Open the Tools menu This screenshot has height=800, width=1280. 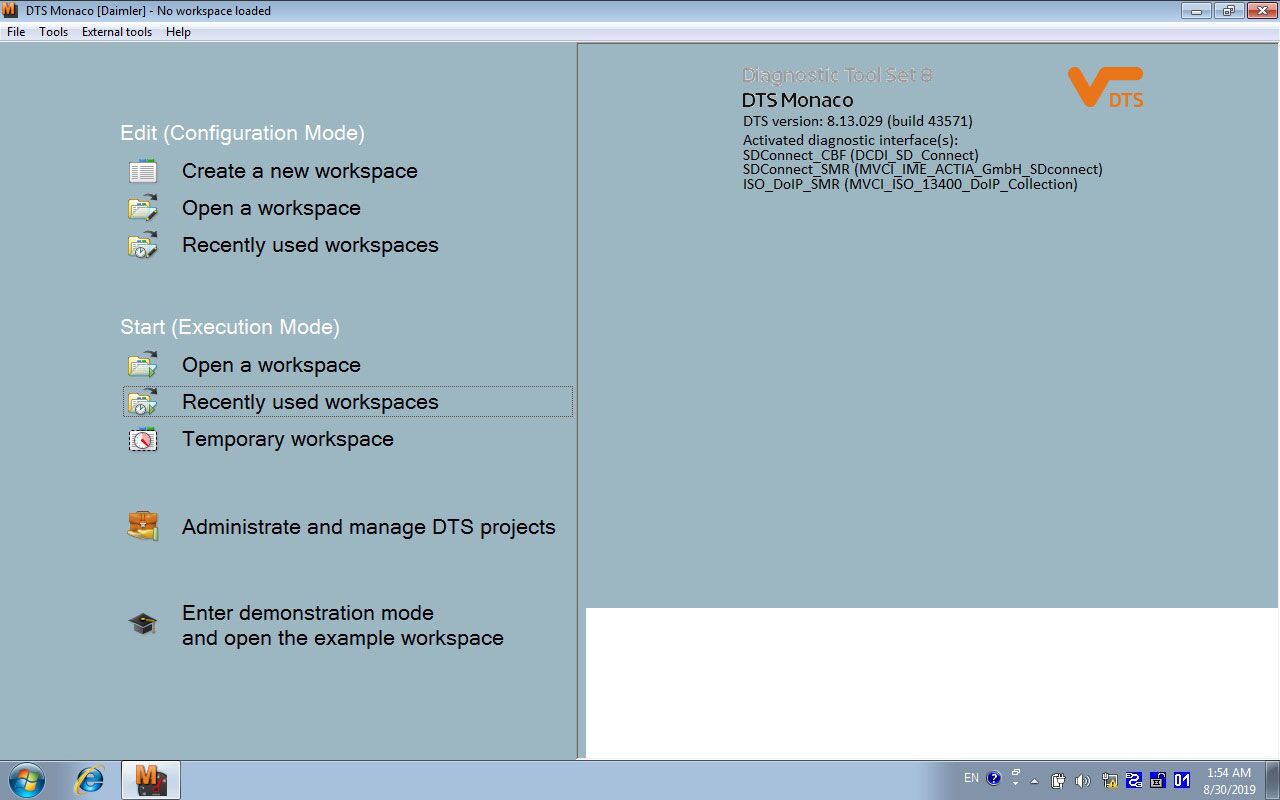(54, 32)
